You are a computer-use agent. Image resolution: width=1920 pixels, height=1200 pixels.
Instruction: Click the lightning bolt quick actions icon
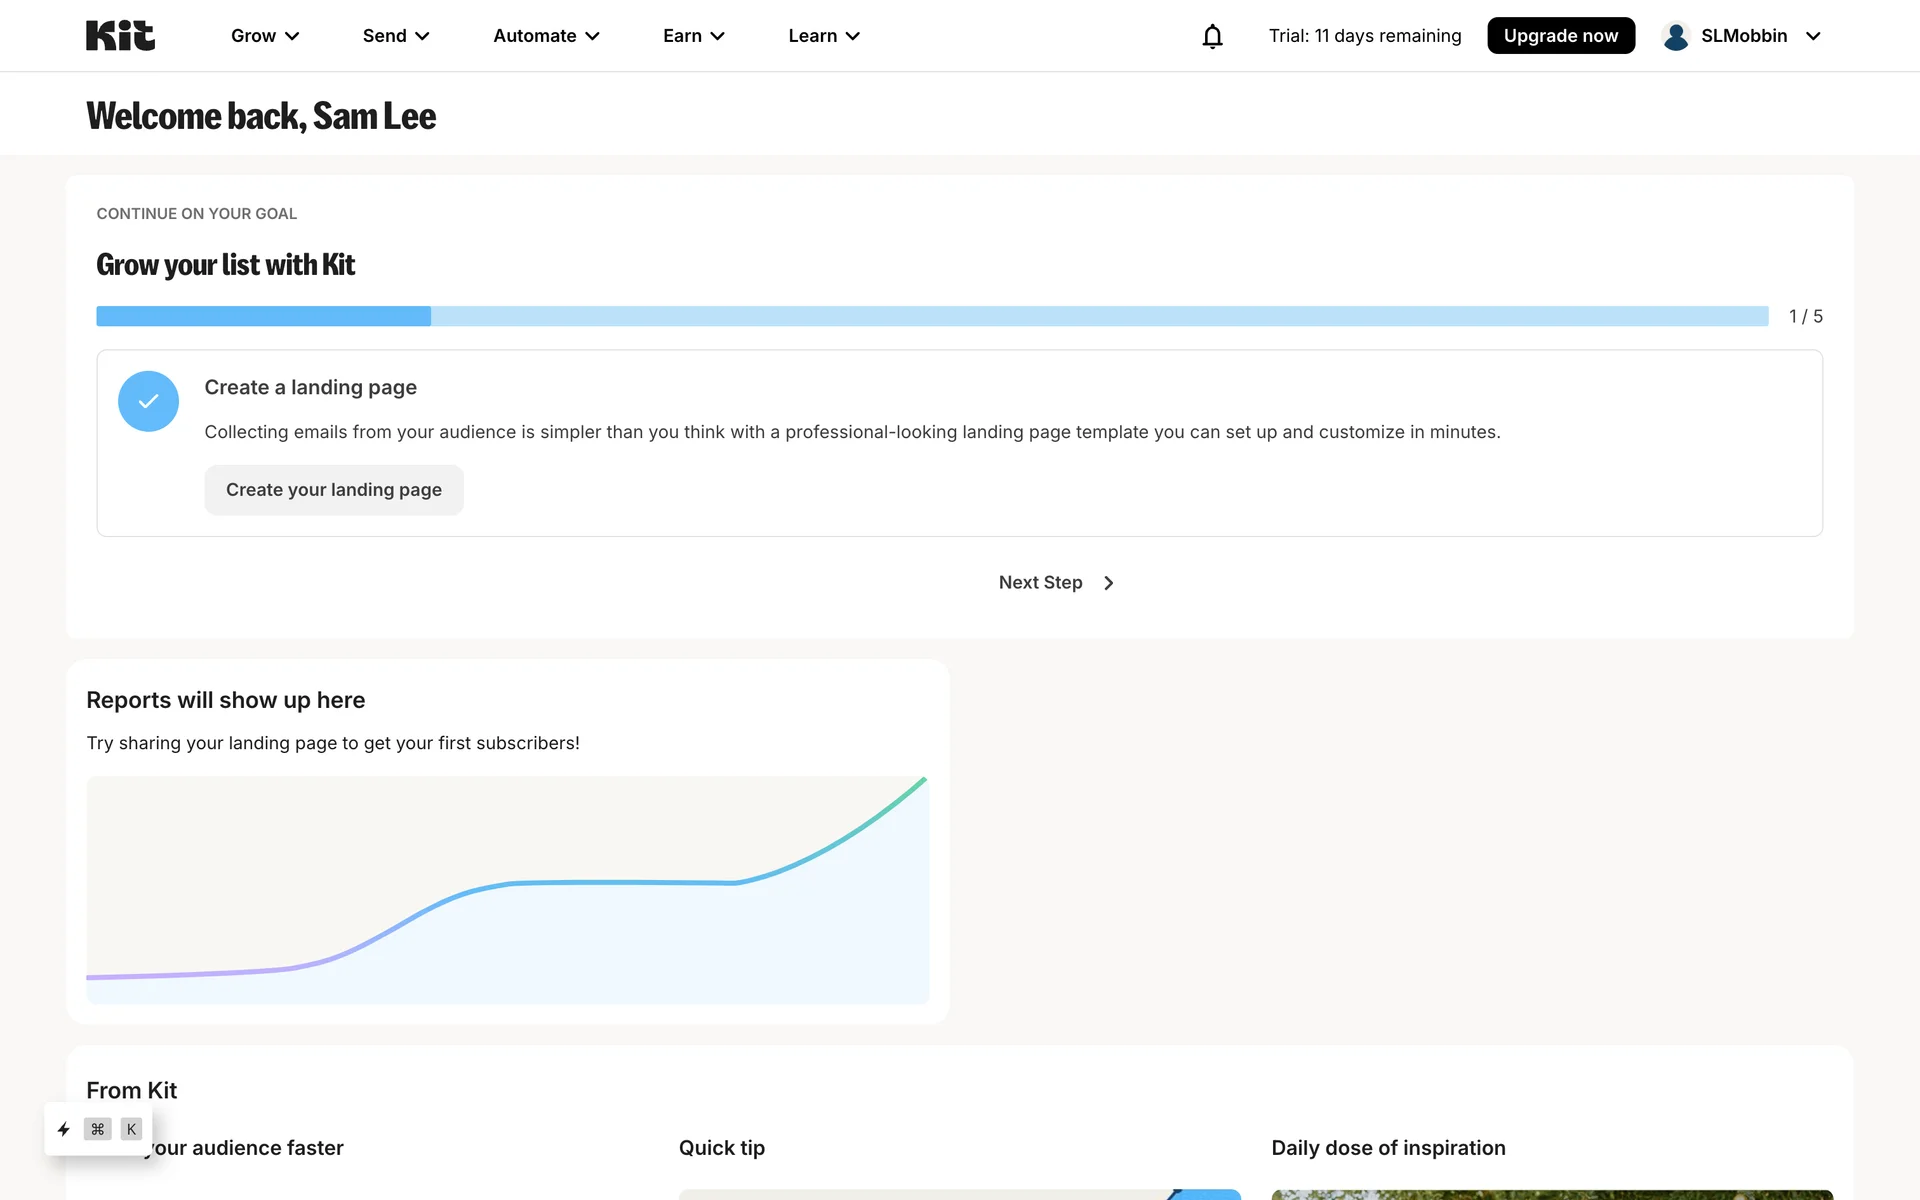(64, 1129)
